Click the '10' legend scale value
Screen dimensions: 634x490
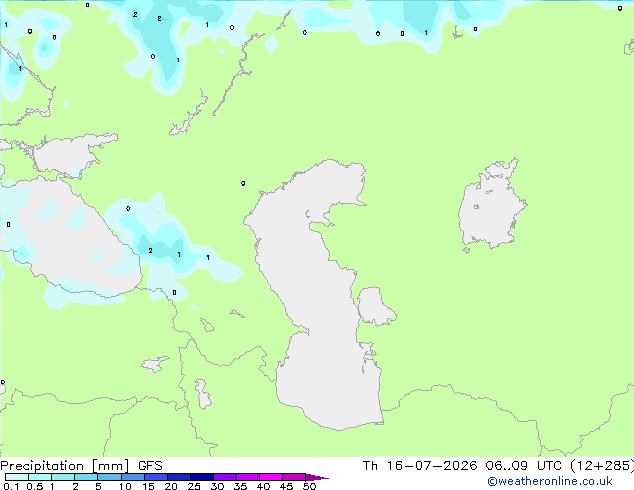pyautogui.click(x=125, y=486)
